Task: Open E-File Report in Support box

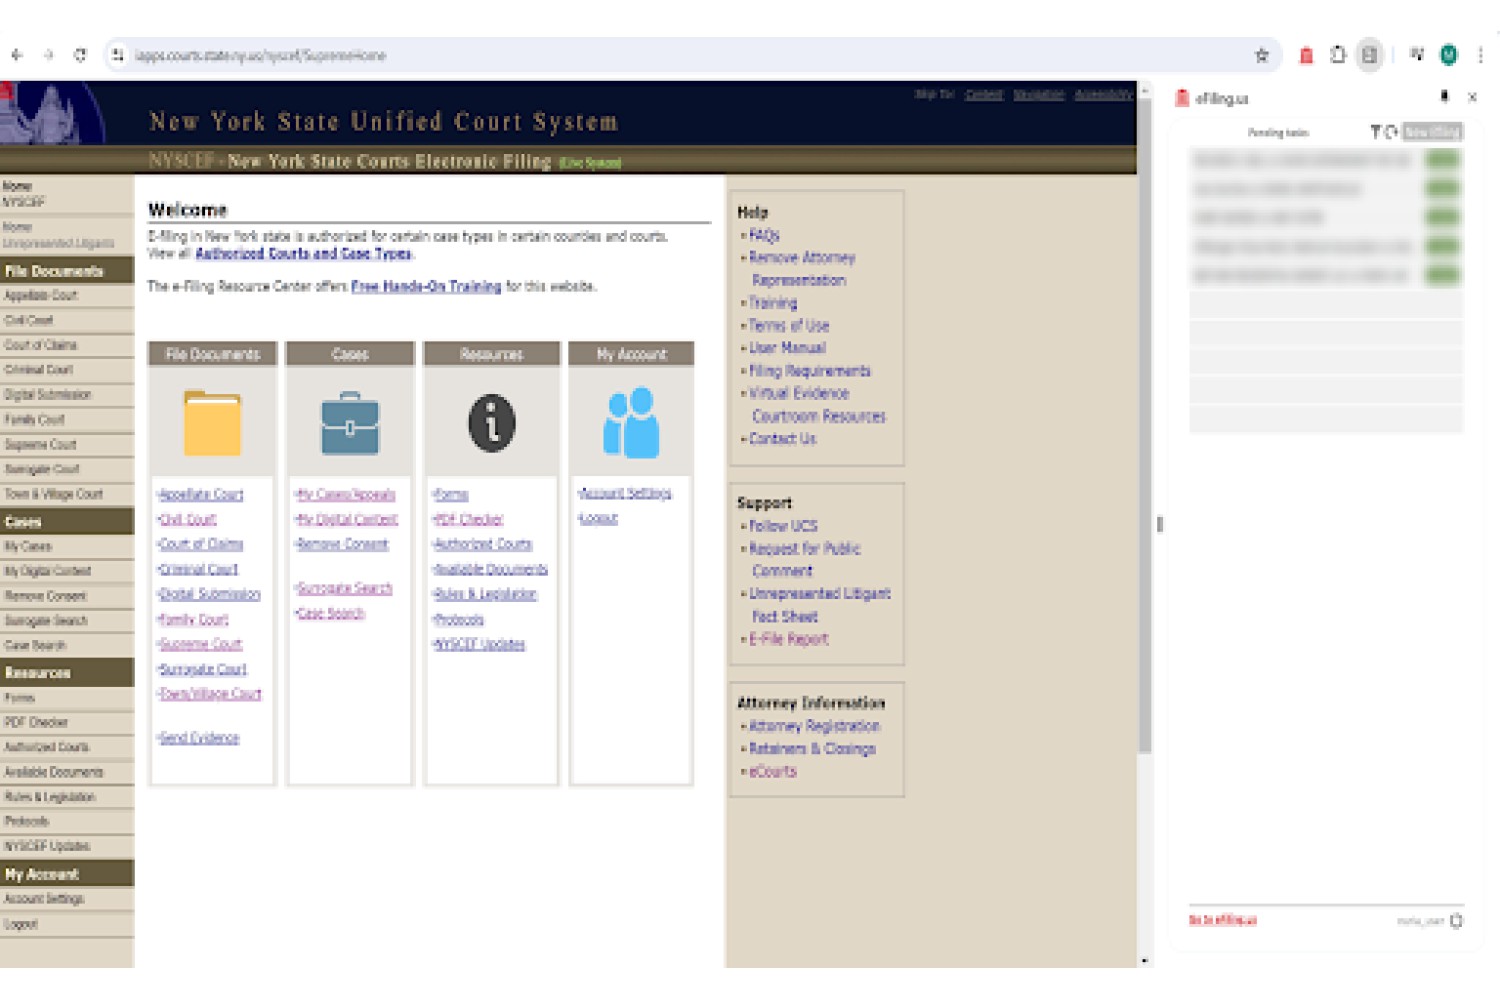Action: pos(789,639)
